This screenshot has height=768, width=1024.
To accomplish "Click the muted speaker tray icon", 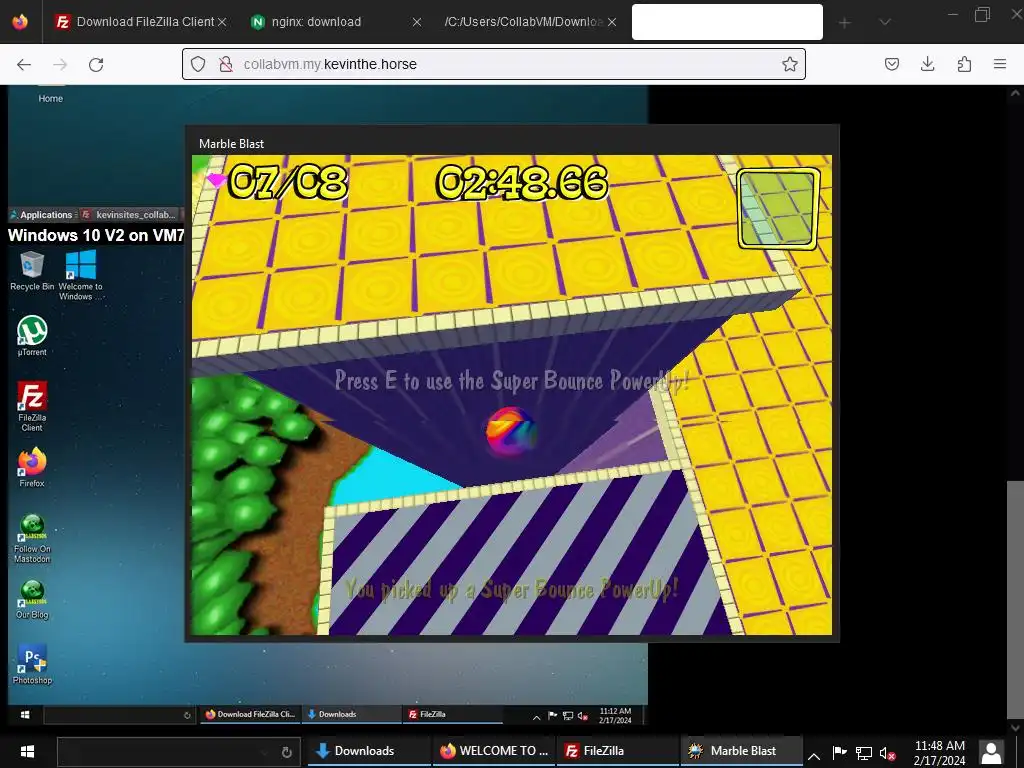I will click(887, 754).
